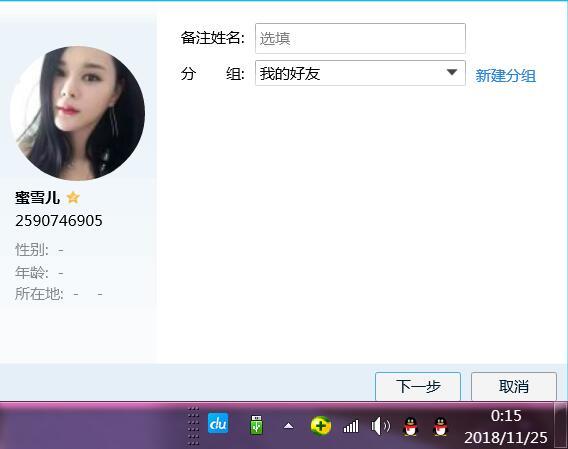Open the 360 security green plus icon
568x449 pixels.
tap(321, 425)
